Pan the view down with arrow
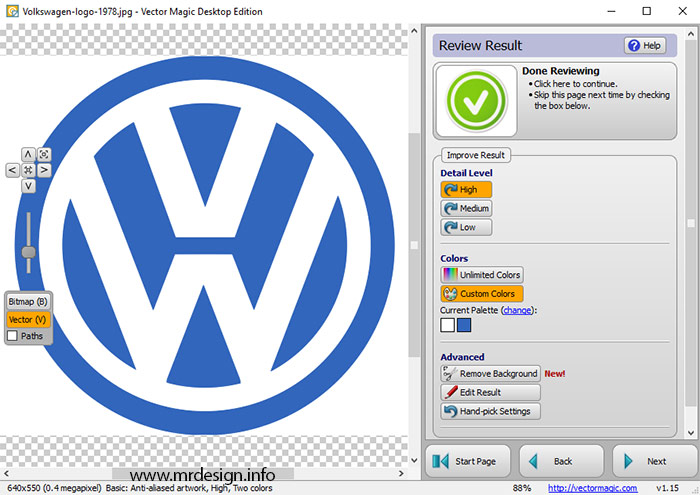The width and height of the screenshot is (700, 495). click(28, 186)
